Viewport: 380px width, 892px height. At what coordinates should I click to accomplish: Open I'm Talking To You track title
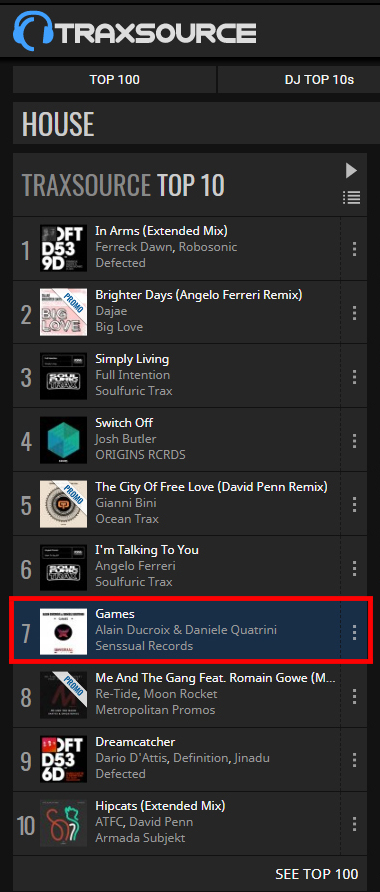(147, 550)
